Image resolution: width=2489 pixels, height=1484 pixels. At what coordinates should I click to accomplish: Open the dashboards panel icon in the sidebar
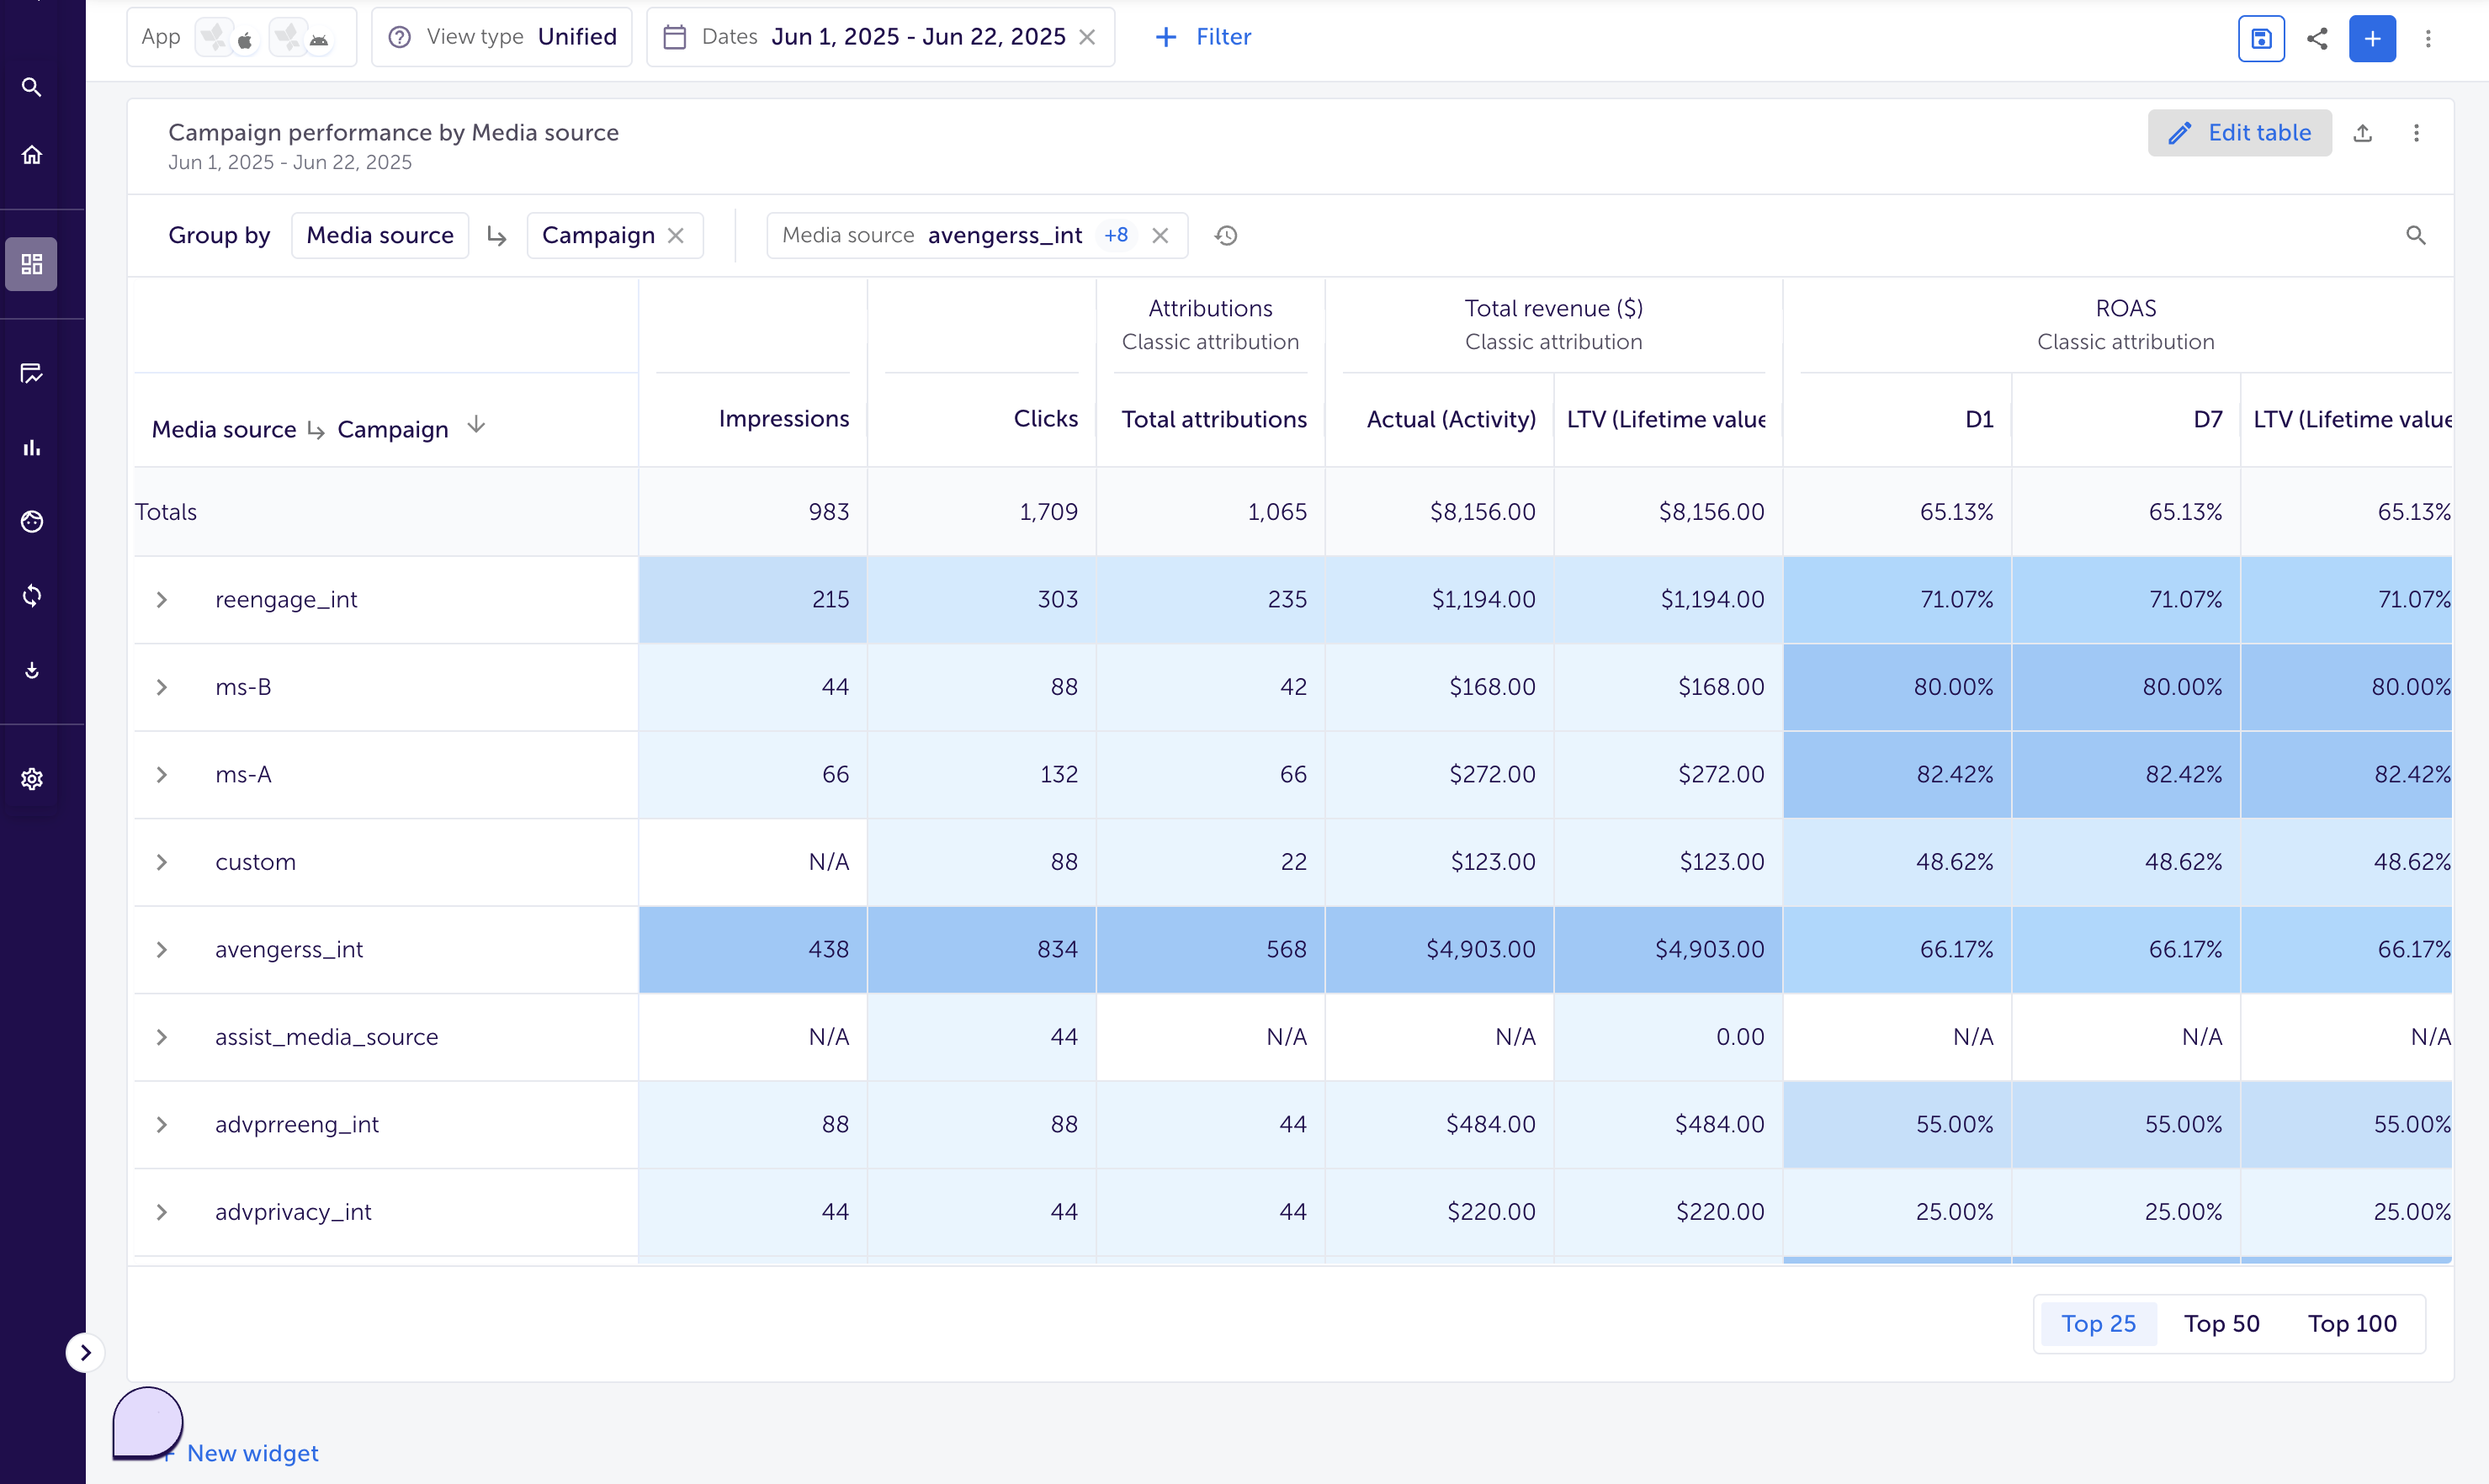[x=31, y=263]
